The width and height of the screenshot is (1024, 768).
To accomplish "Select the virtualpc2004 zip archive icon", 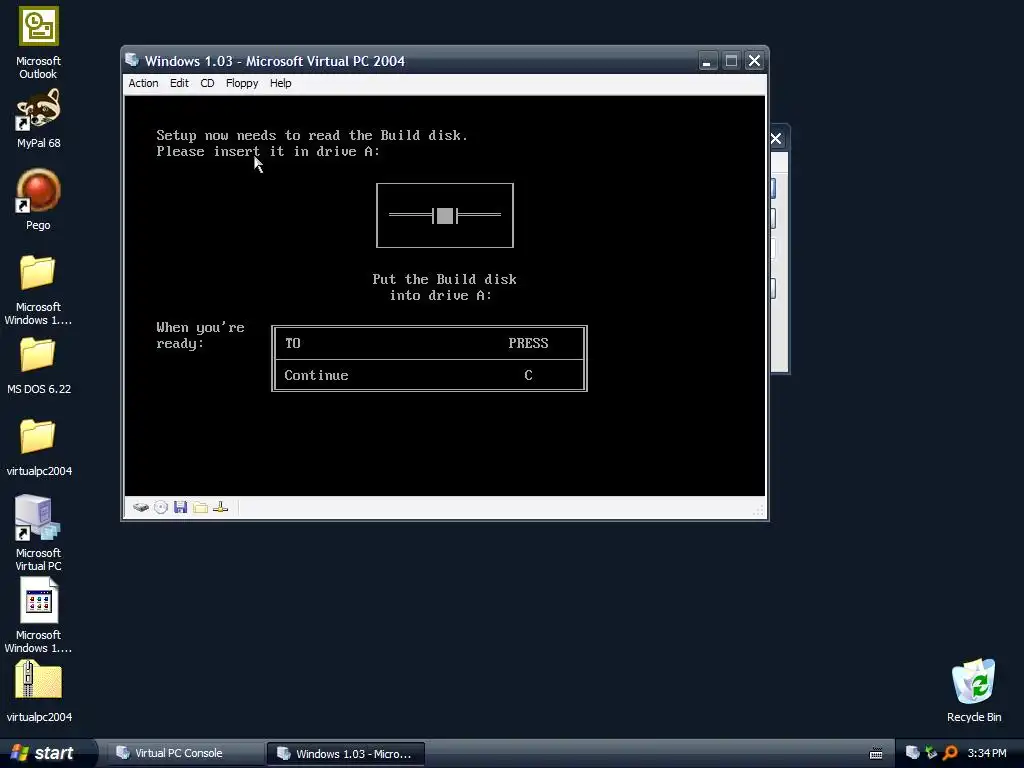I will coord(39,692).
